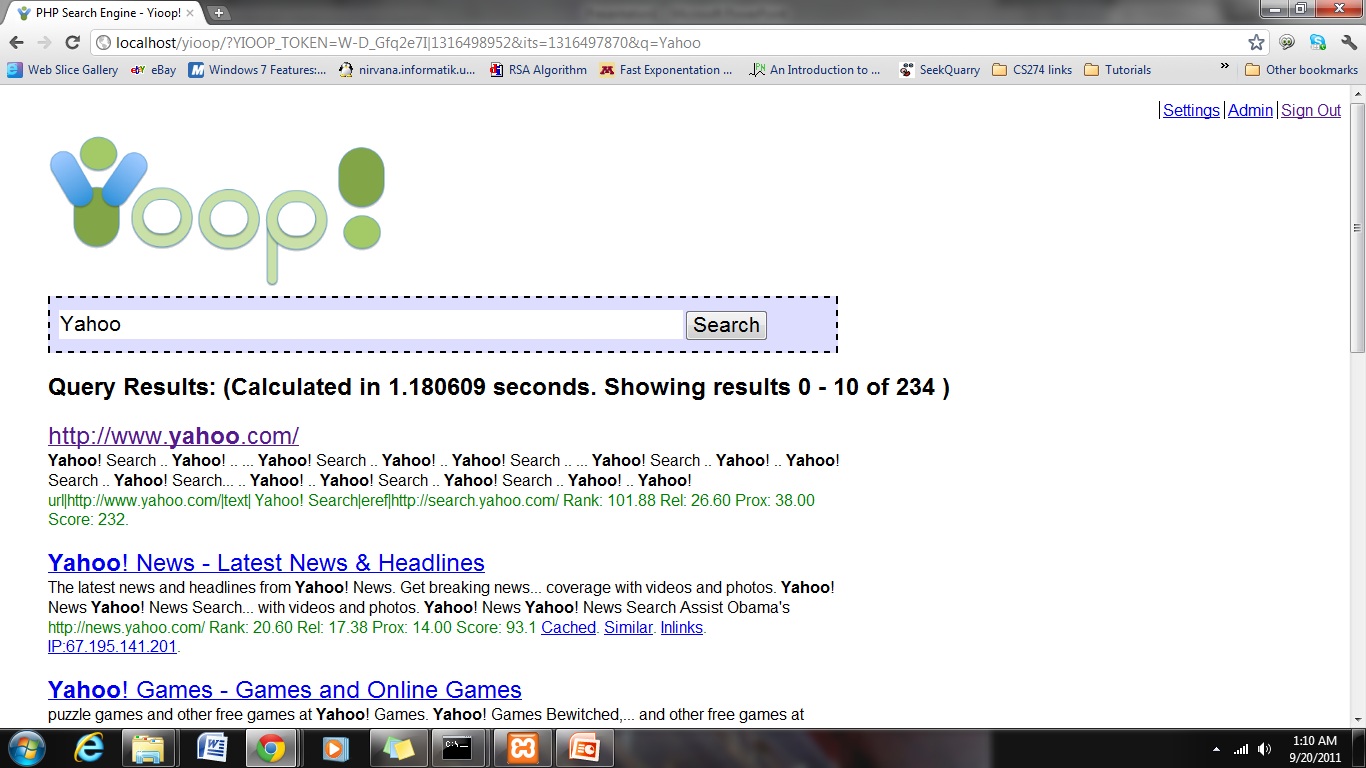1366x768 pixels.
Task: Open Yahoo! Games result link
Action: (x=285, y=690)
